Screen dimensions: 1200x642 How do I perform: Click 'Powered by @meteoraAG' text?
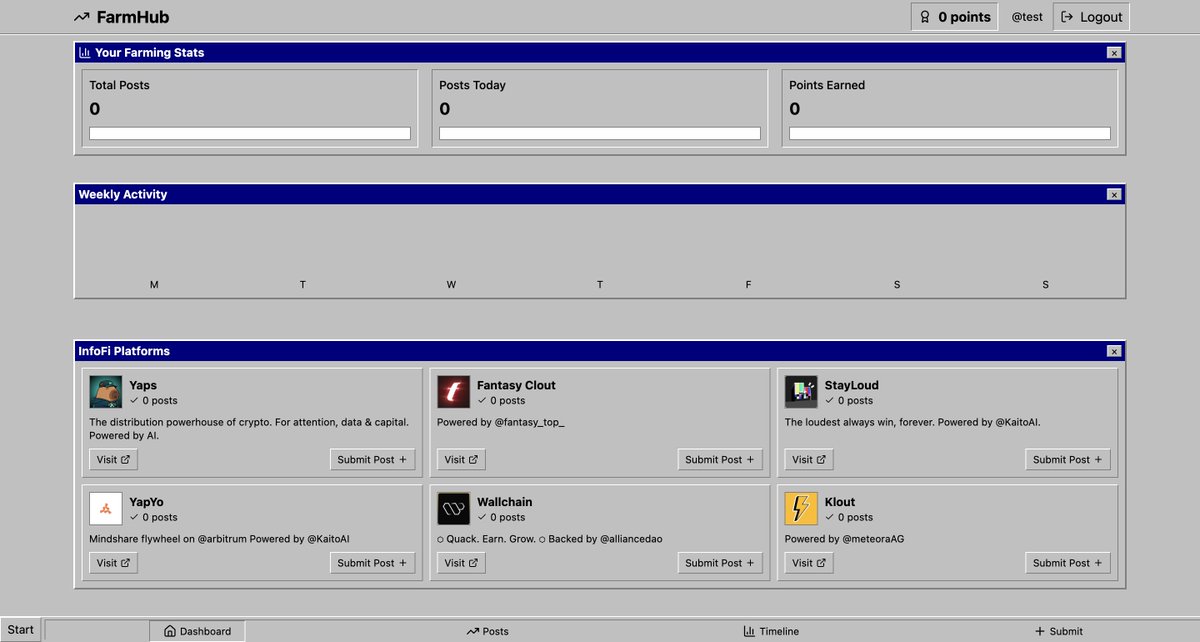tap(844, 539)
